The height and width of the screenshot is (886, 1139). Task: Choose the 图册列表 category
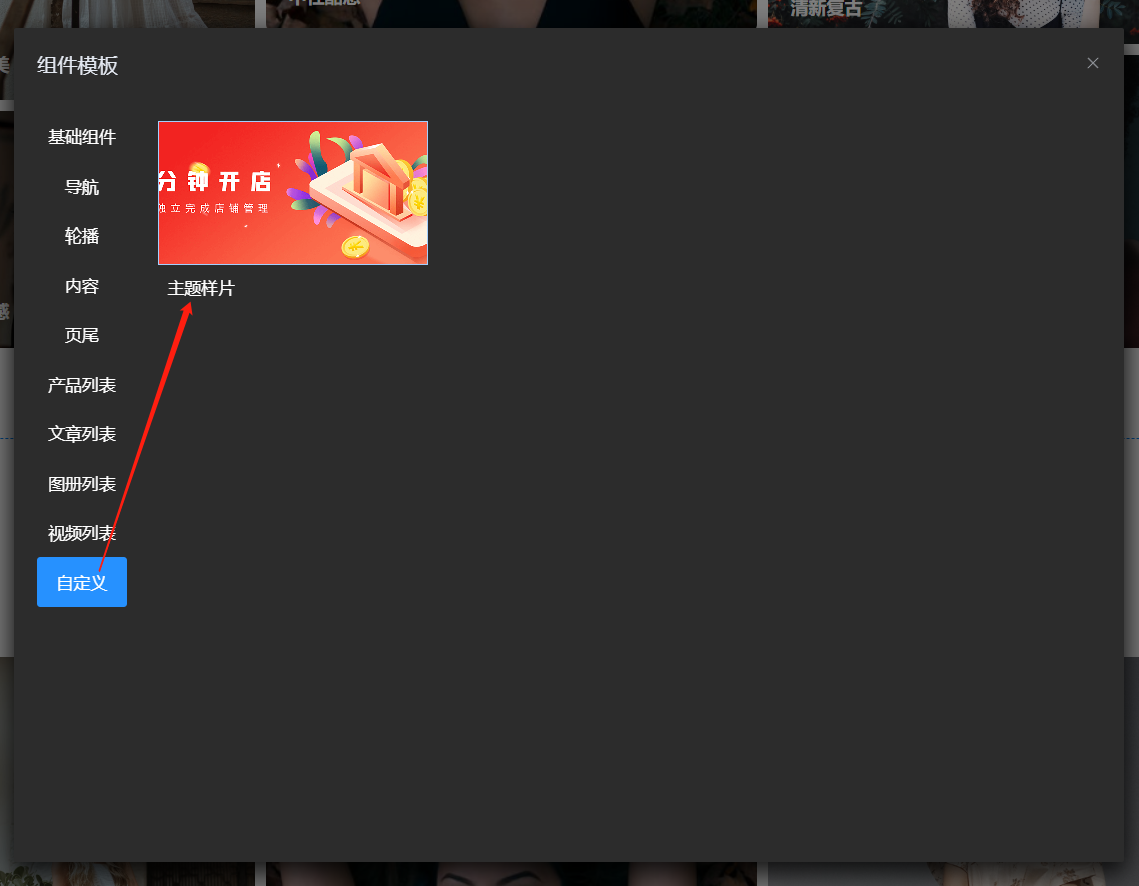pyautogui.click(x=81, y=484)
